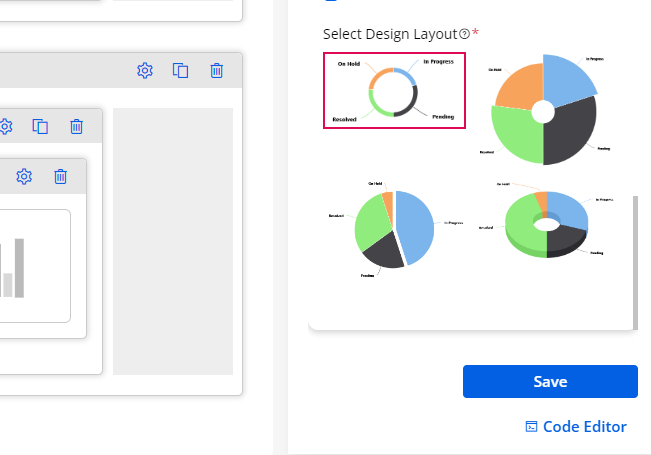Pick the flat pie chart layout
Viewport: 651px width, 455px height.
point(394,230)
